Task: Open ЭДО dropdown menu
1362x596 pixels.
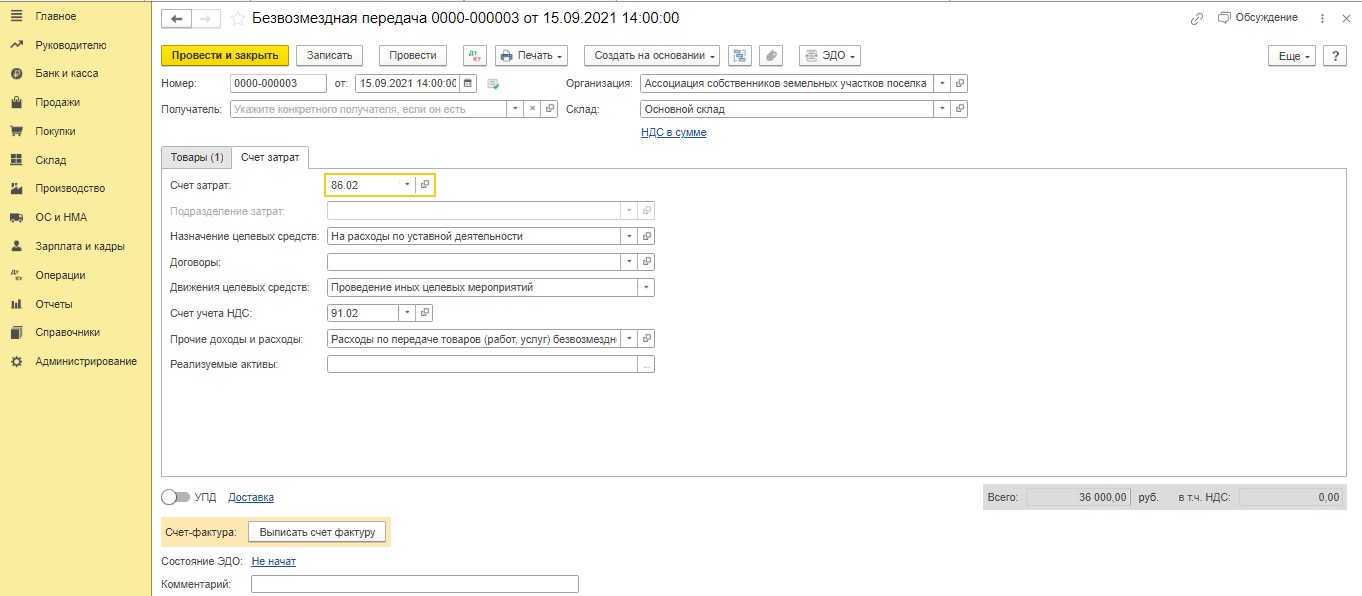Action: [829, 56]
